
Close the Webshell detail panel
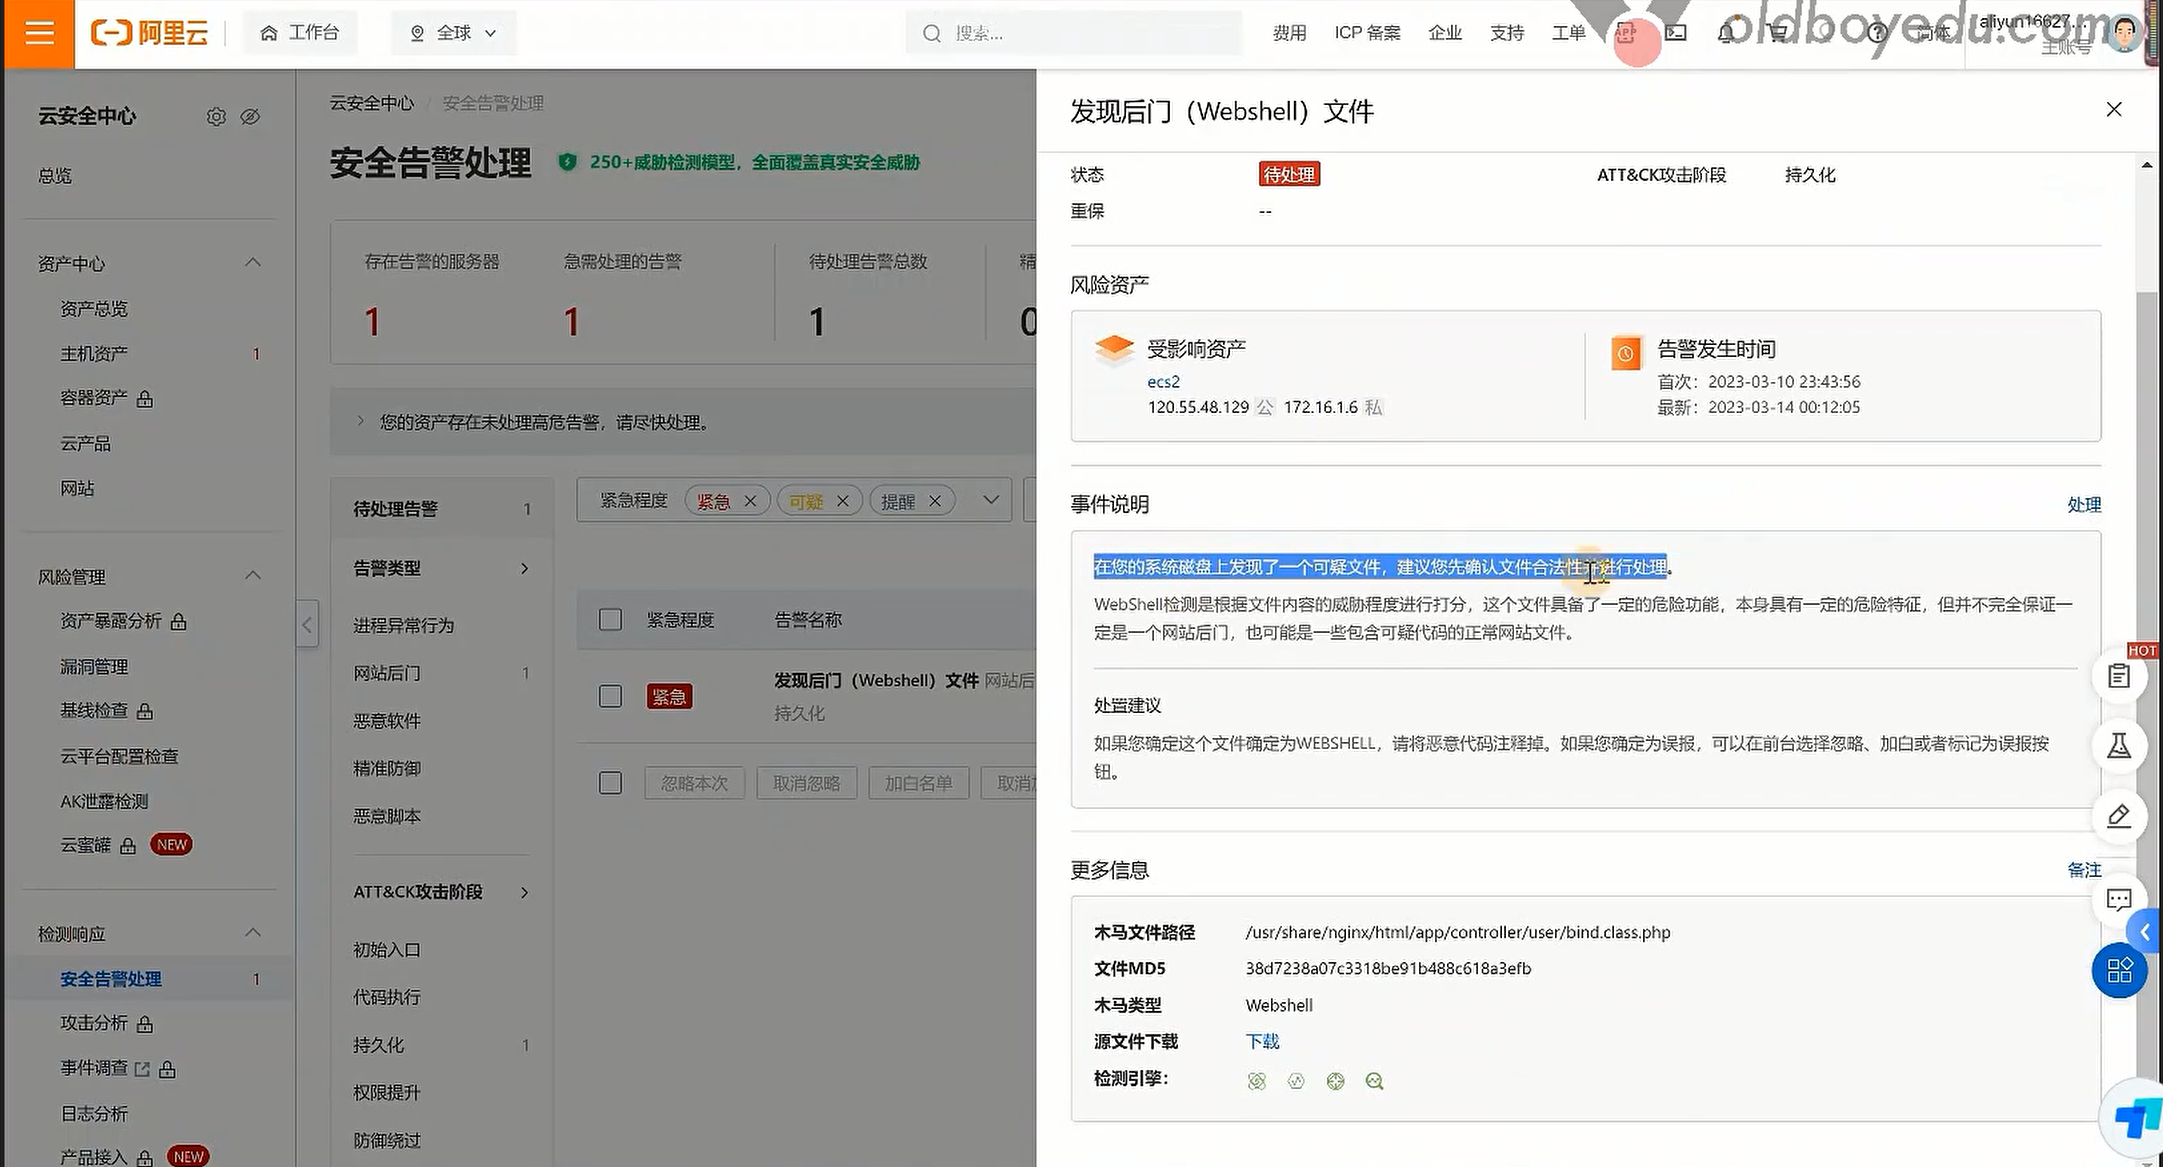[2114, 110]
